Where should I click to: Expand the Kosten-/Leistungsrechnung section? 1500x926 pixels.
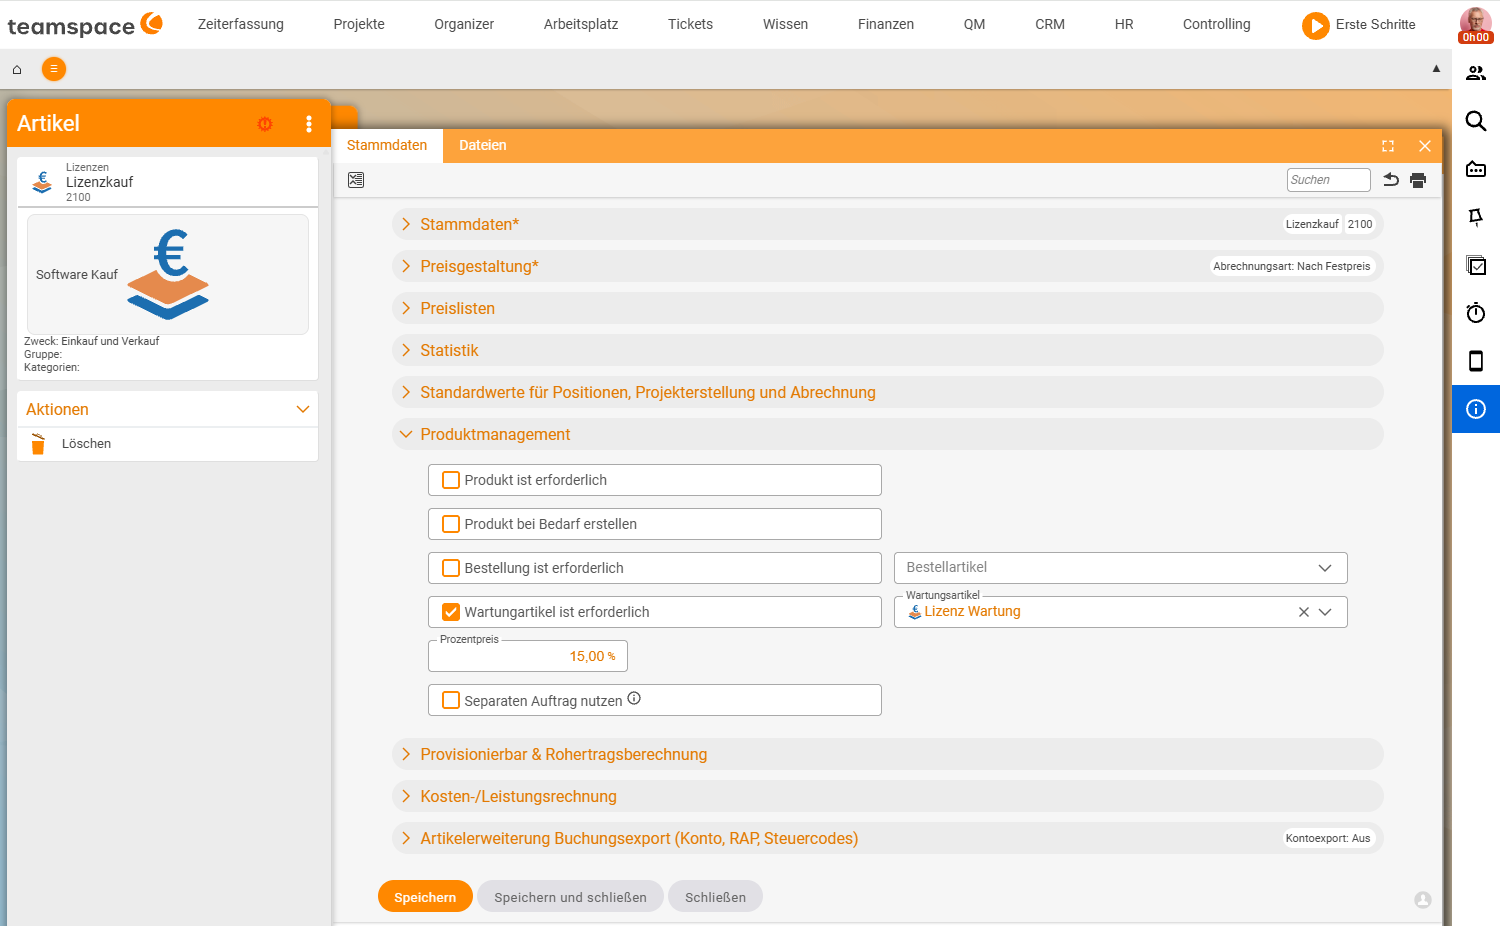click(888, 796)
